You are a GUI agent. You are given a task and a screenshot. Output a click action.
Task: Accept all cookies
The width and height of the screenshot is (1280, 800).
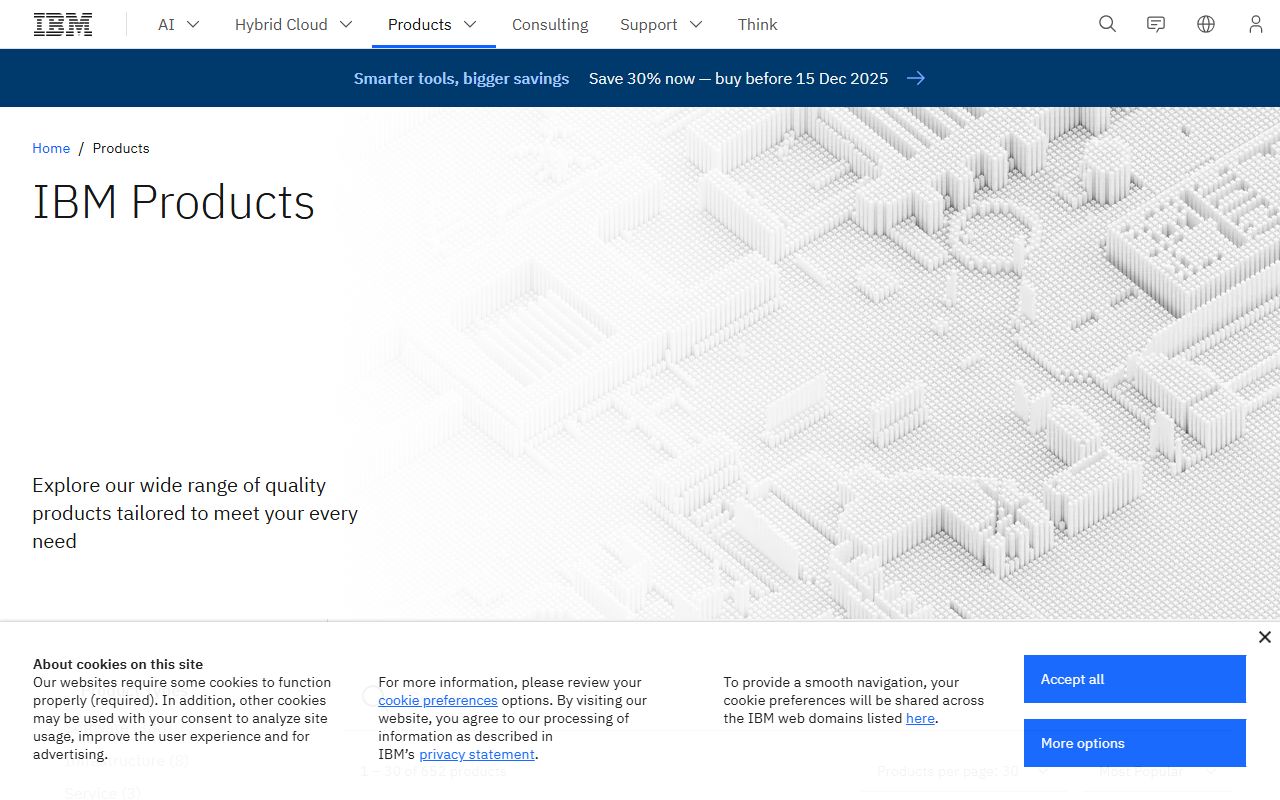point(1134,679)
